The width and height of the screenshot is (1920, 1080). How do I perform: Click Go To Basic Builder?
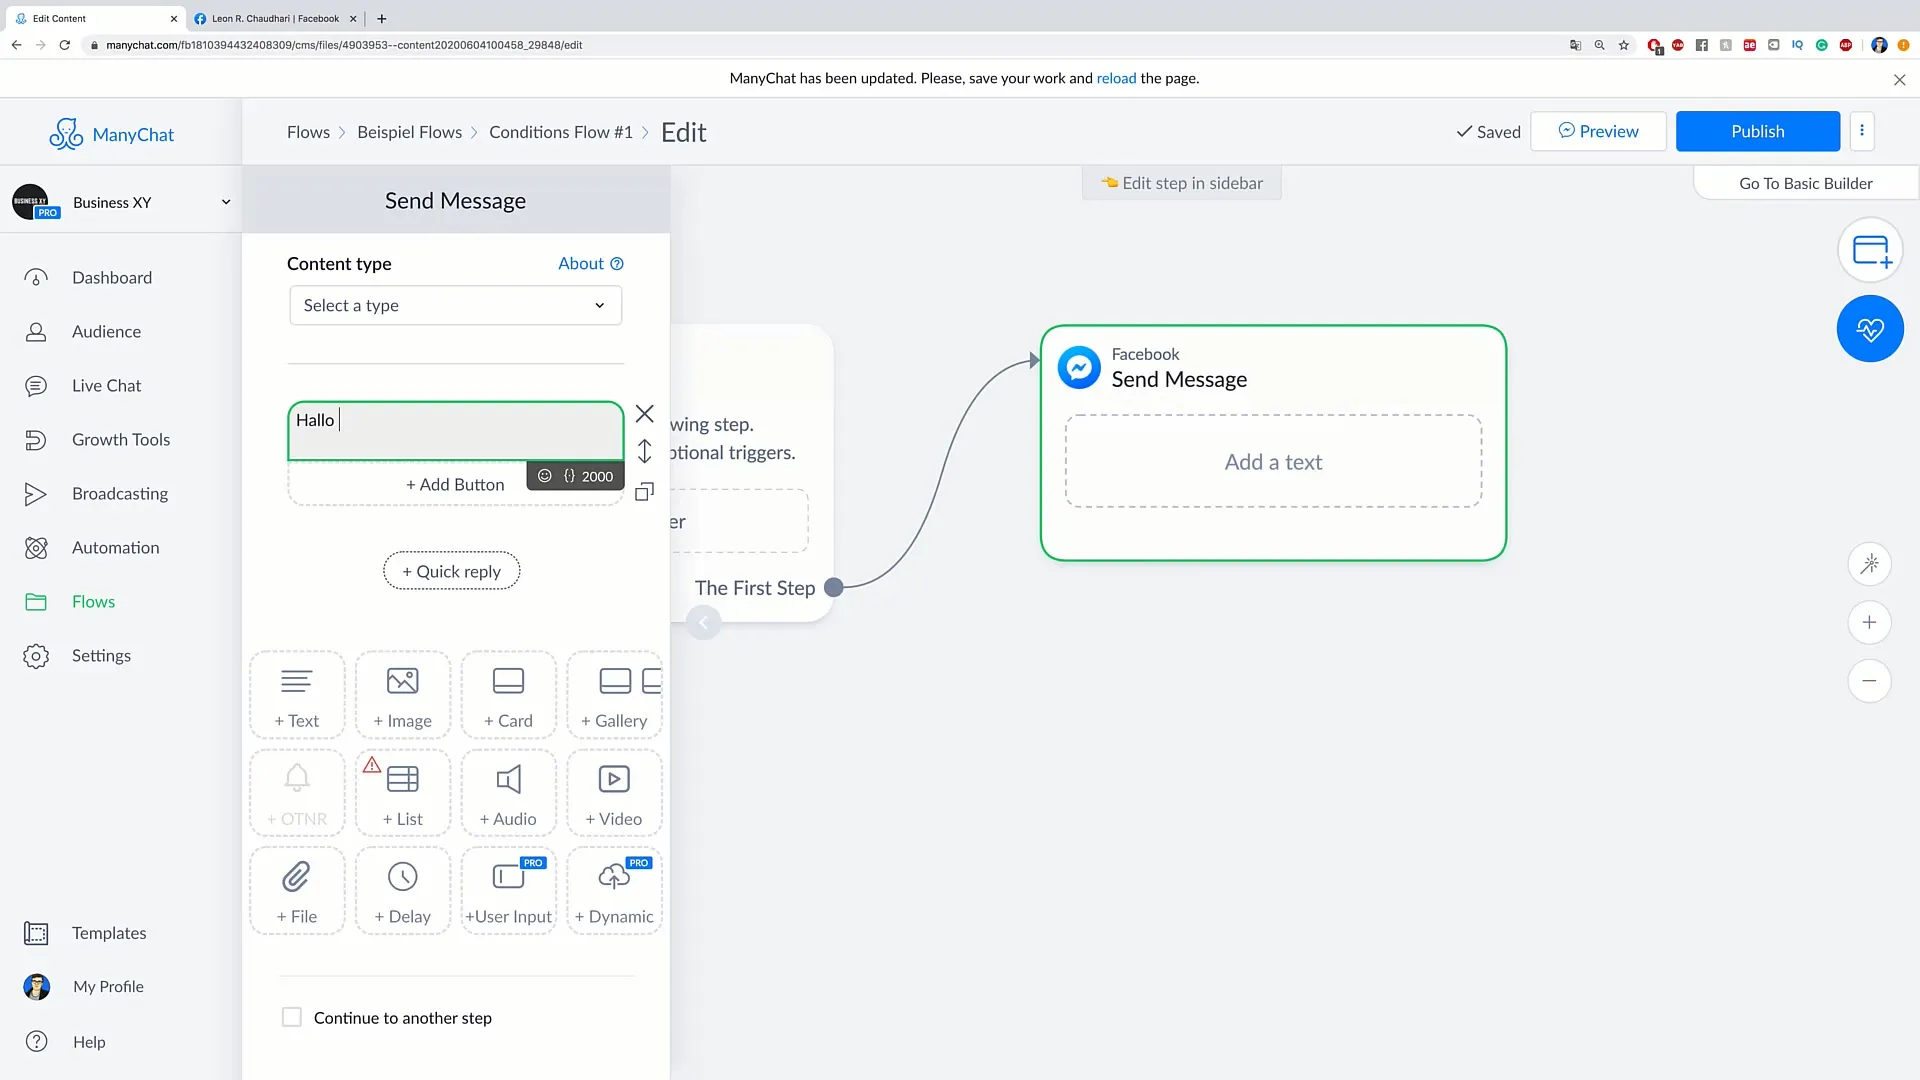click(x=1805, y=183)
